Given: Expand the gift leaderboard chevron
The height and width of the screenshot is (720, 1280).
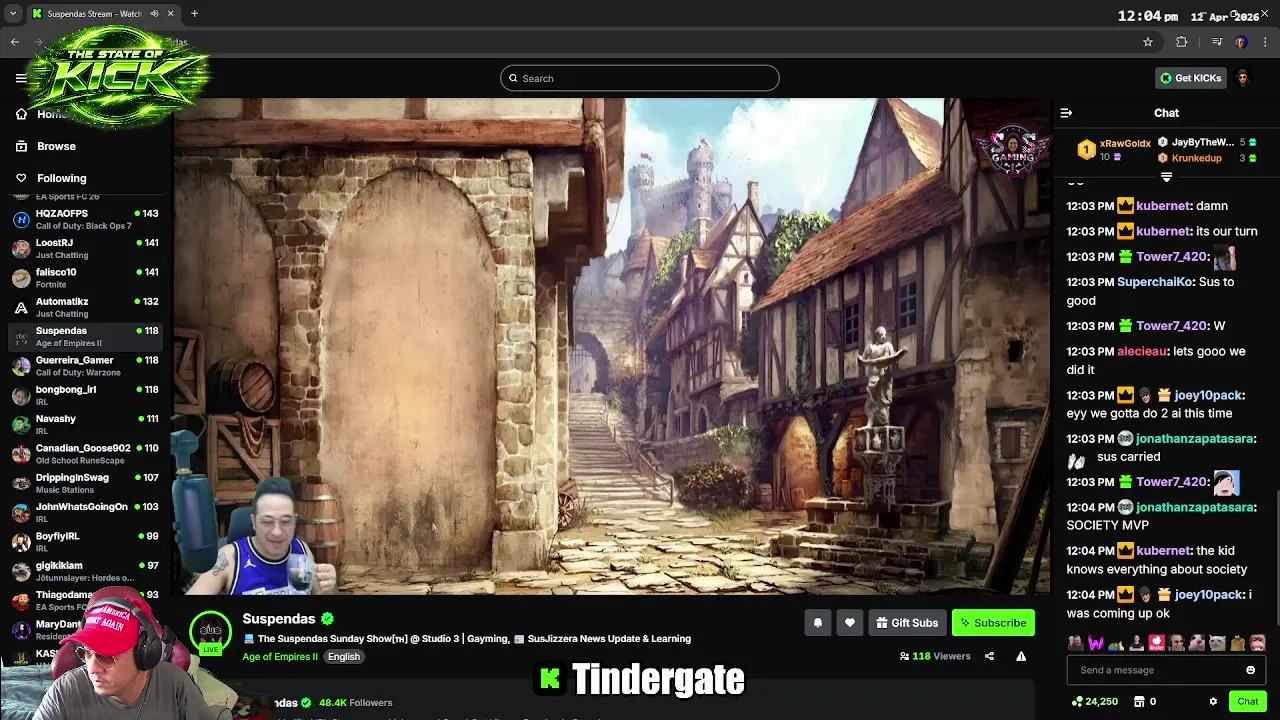Looking at the screenshot, I should (1166, 177).
